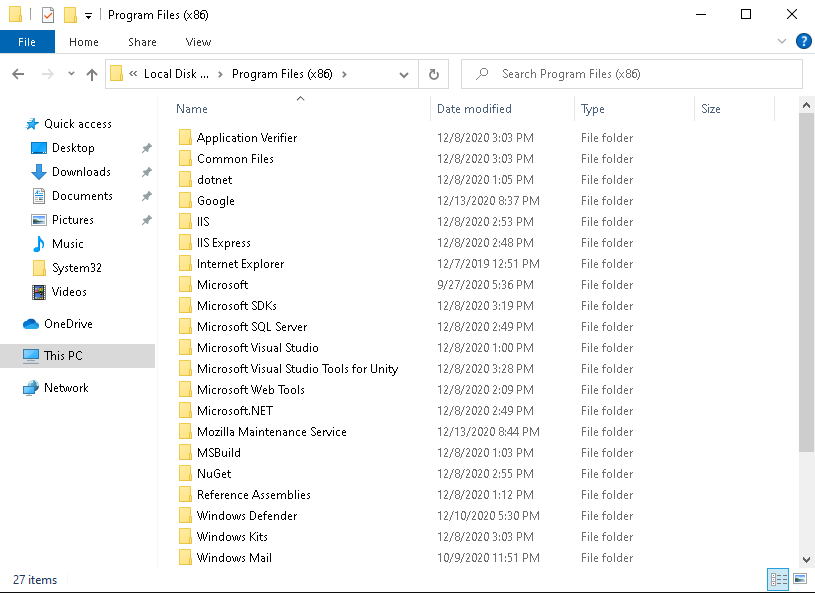
Task: Select the Microsoft Visual Studio folder name
Action: click(257, 347)
